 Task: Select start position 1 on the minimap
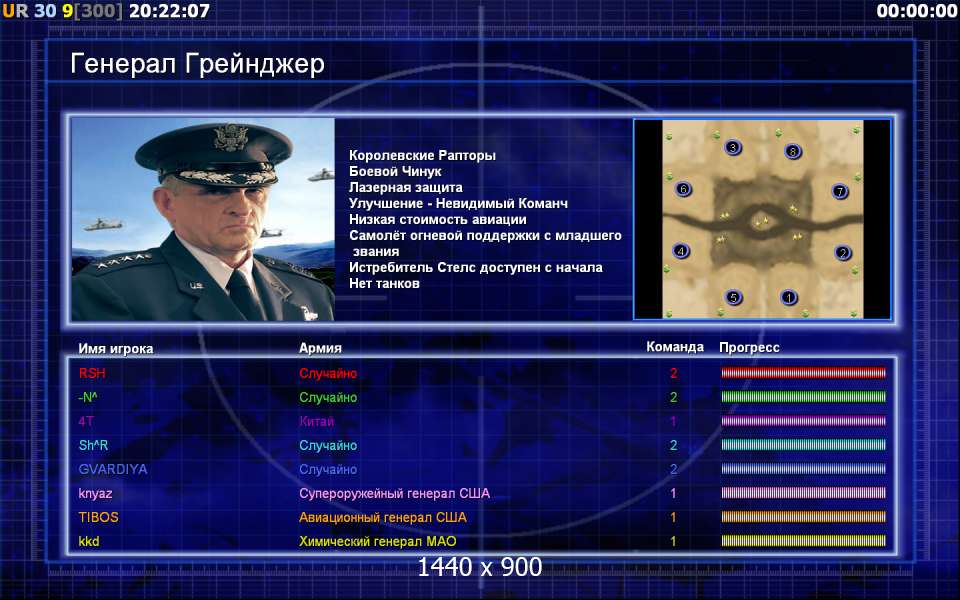[x=789, y=297]
